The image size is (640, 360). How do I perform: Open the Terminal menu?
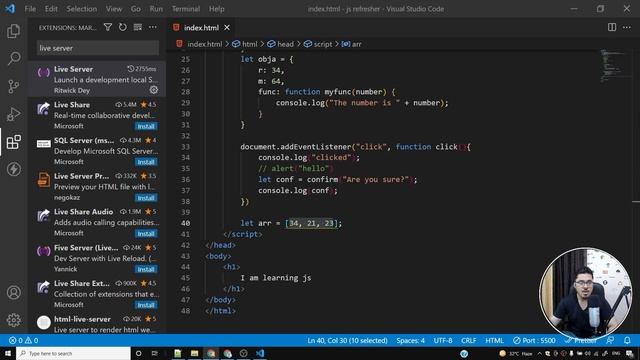tap(186, 9)
